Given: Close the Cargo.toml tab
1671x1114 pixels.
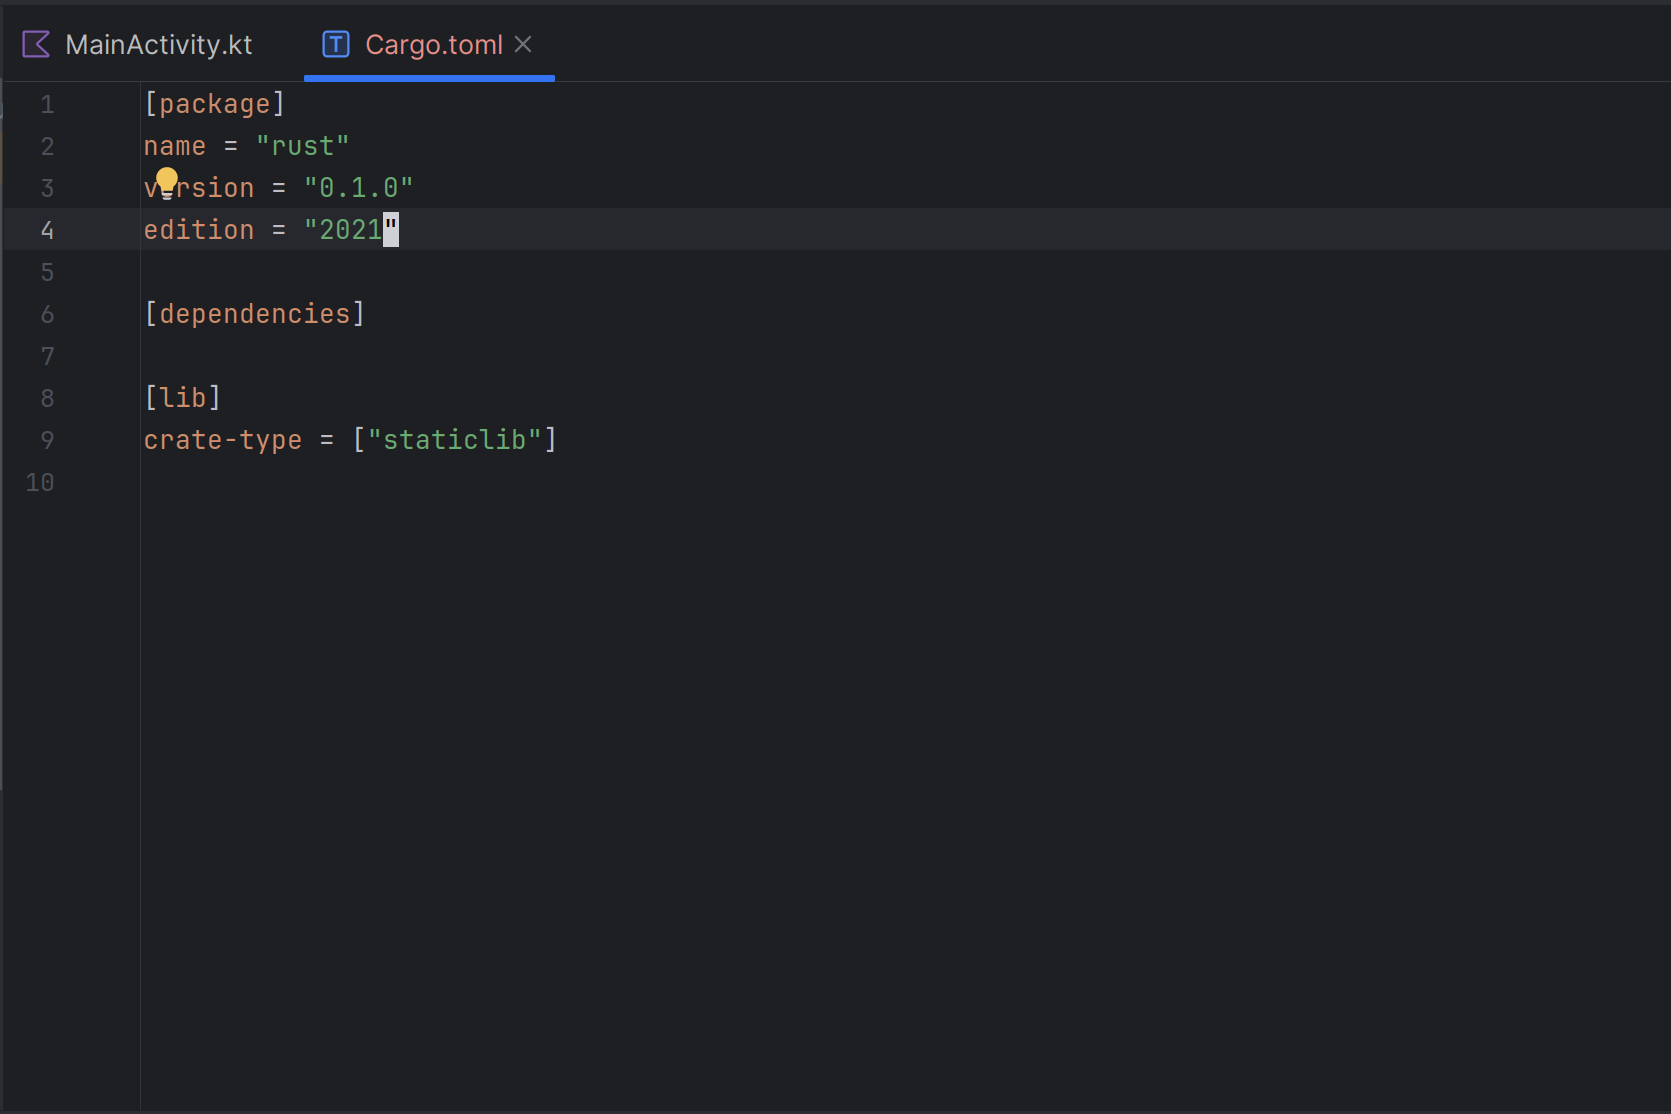Looking at the screenshot, I should [523, 44].
